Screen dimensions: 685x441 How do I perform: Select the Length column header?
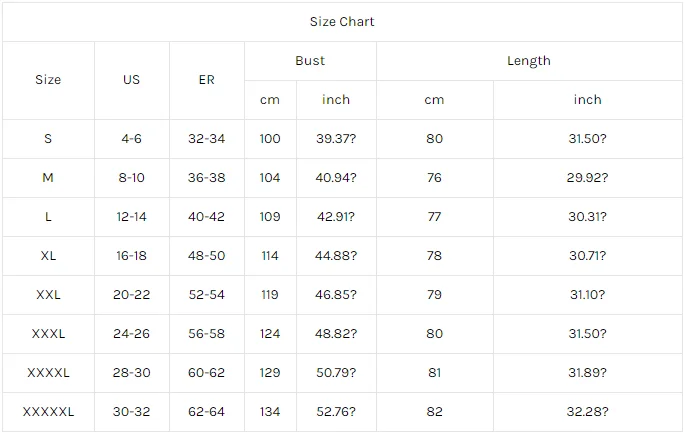coord(528,61)
